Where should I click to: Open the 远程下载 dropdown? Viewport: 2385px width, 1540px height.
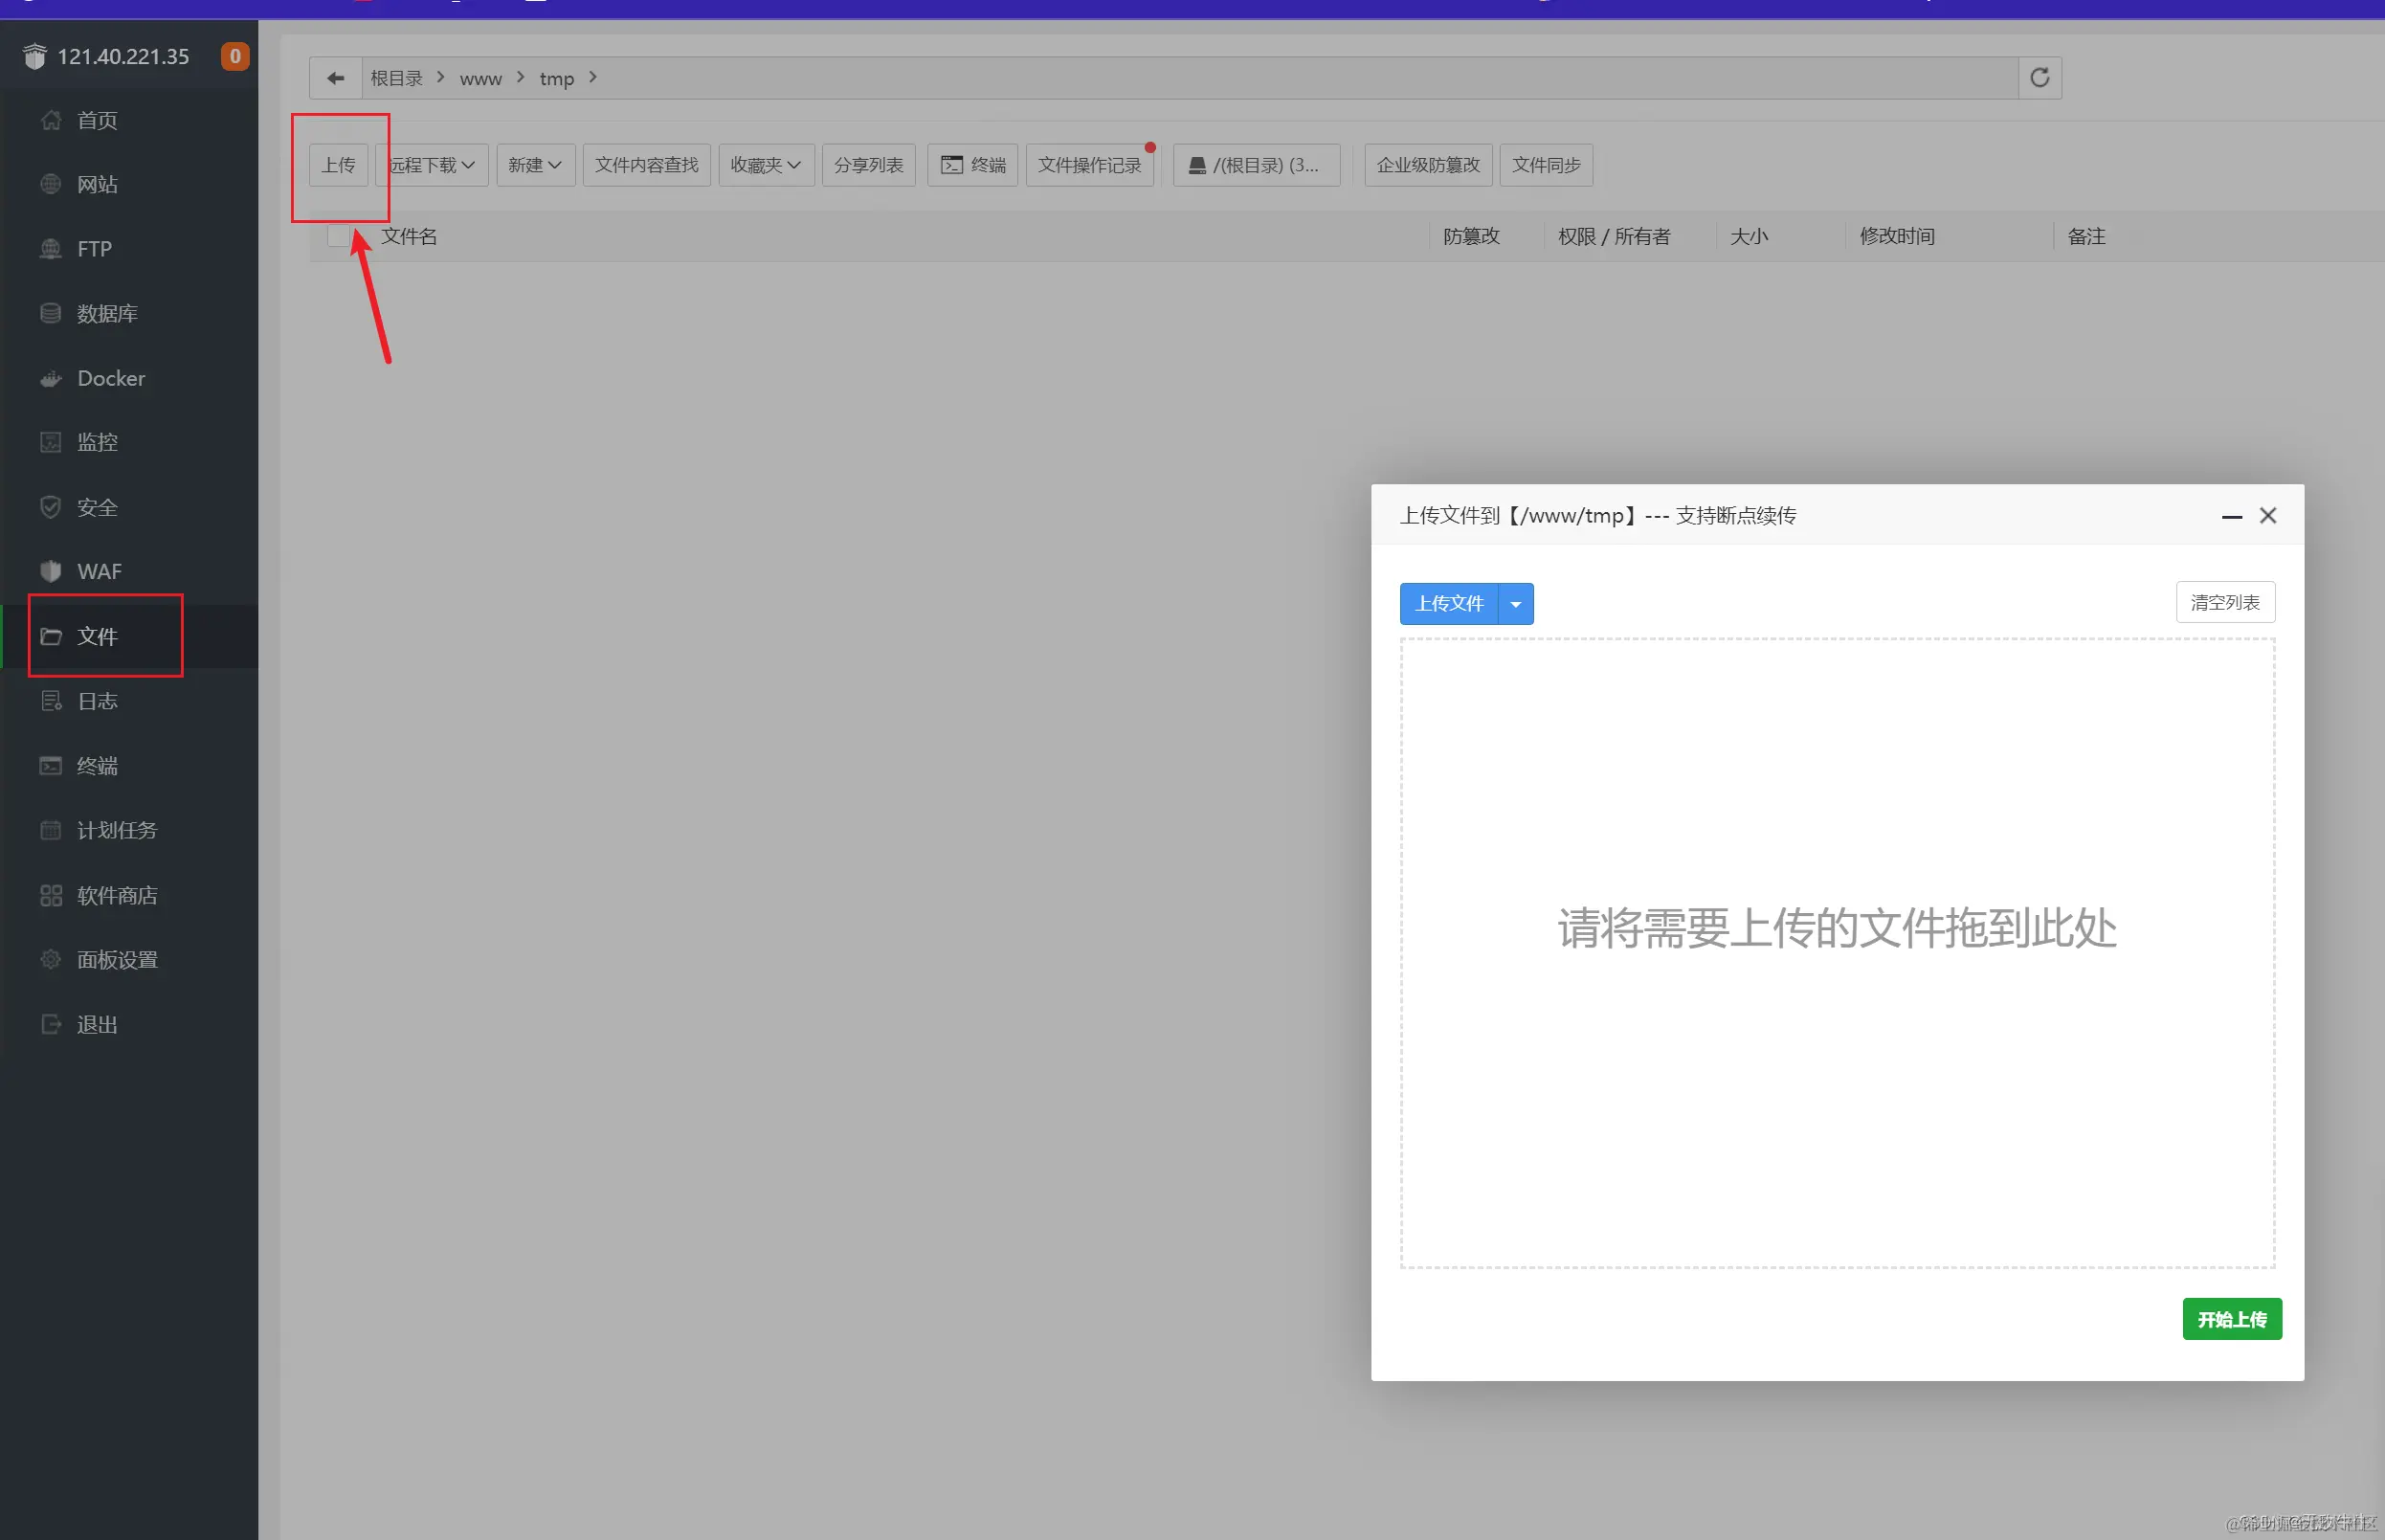point(432,165)
